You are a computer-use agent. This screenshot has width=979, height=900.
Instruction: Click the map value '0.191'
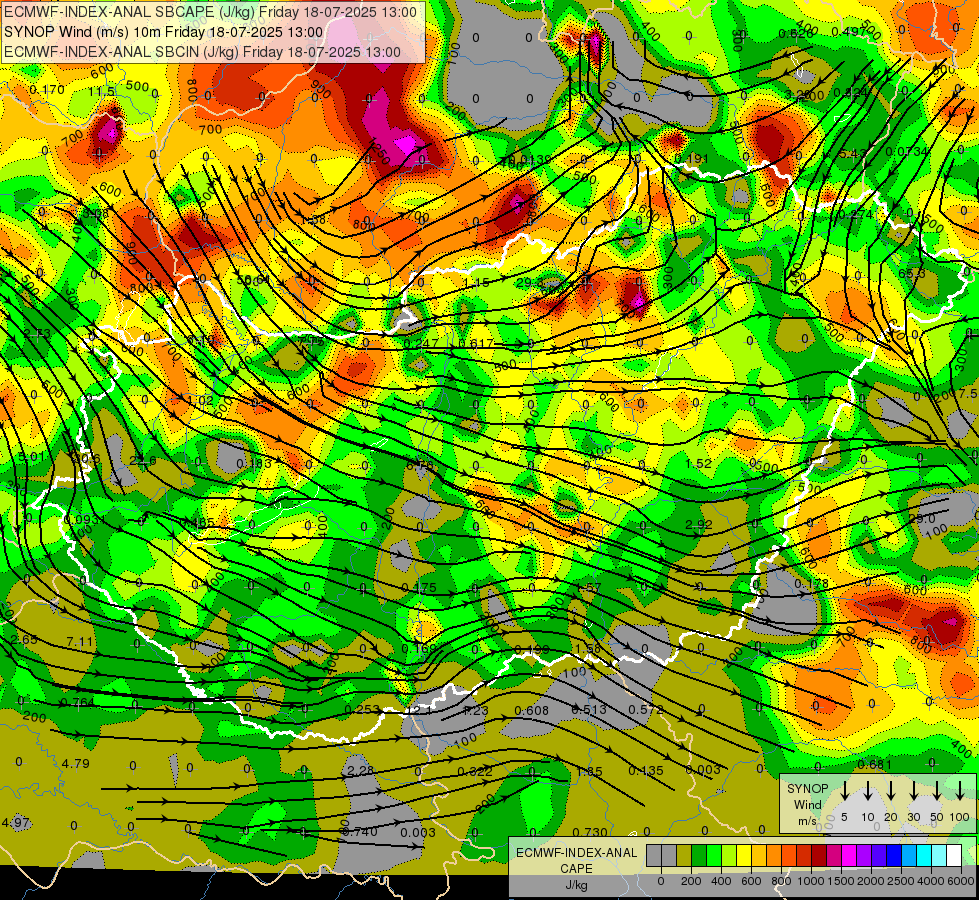[692, 159]
